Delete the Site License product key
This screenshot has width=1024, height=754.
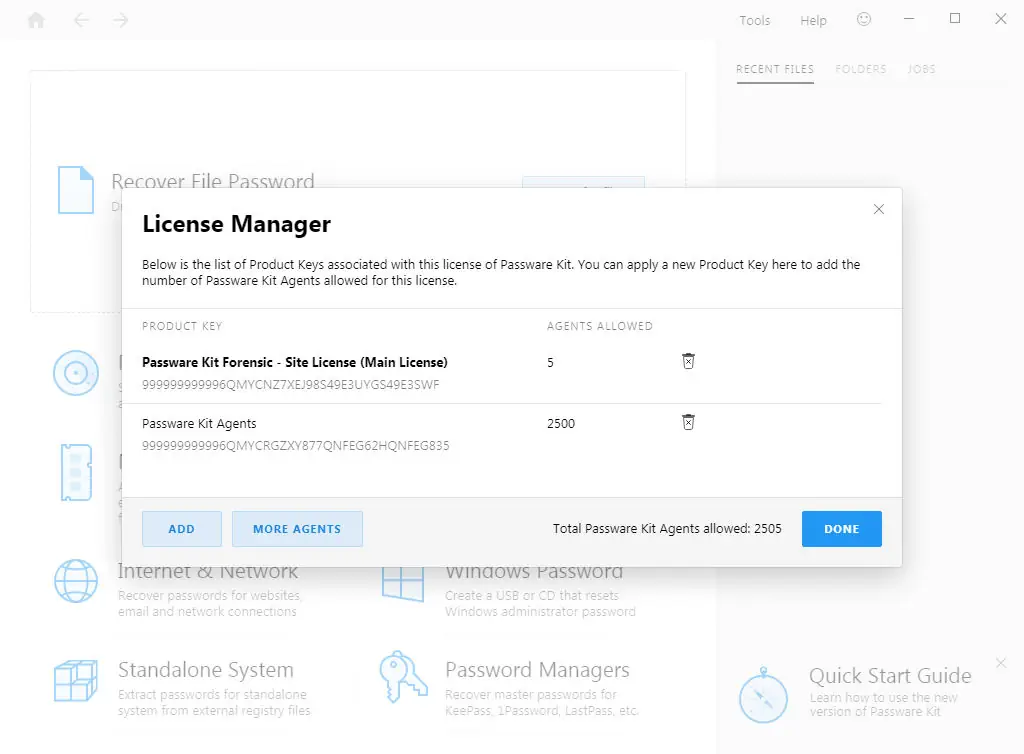[x=688, y=361]
